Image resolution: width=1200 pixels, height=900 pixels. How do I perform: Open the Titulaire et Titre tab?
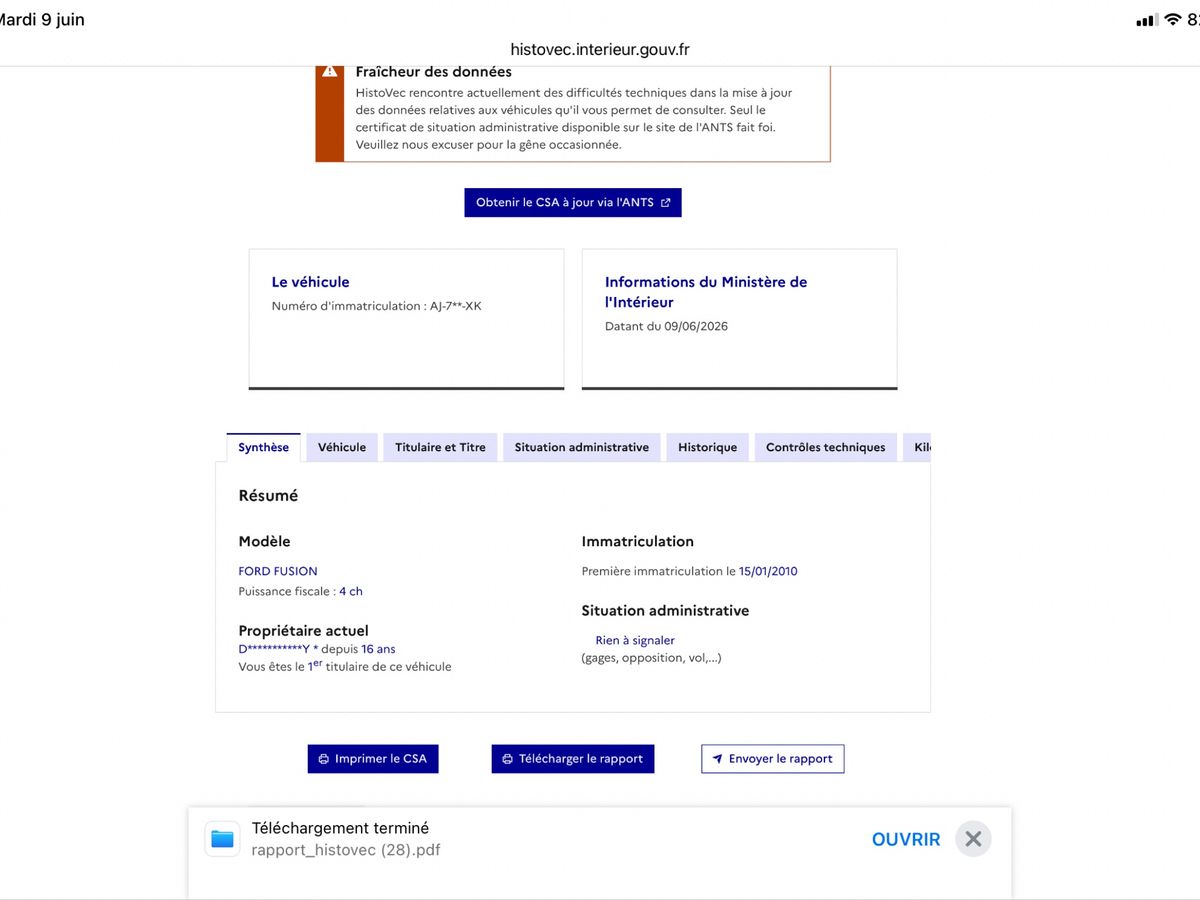click(440, 447)
